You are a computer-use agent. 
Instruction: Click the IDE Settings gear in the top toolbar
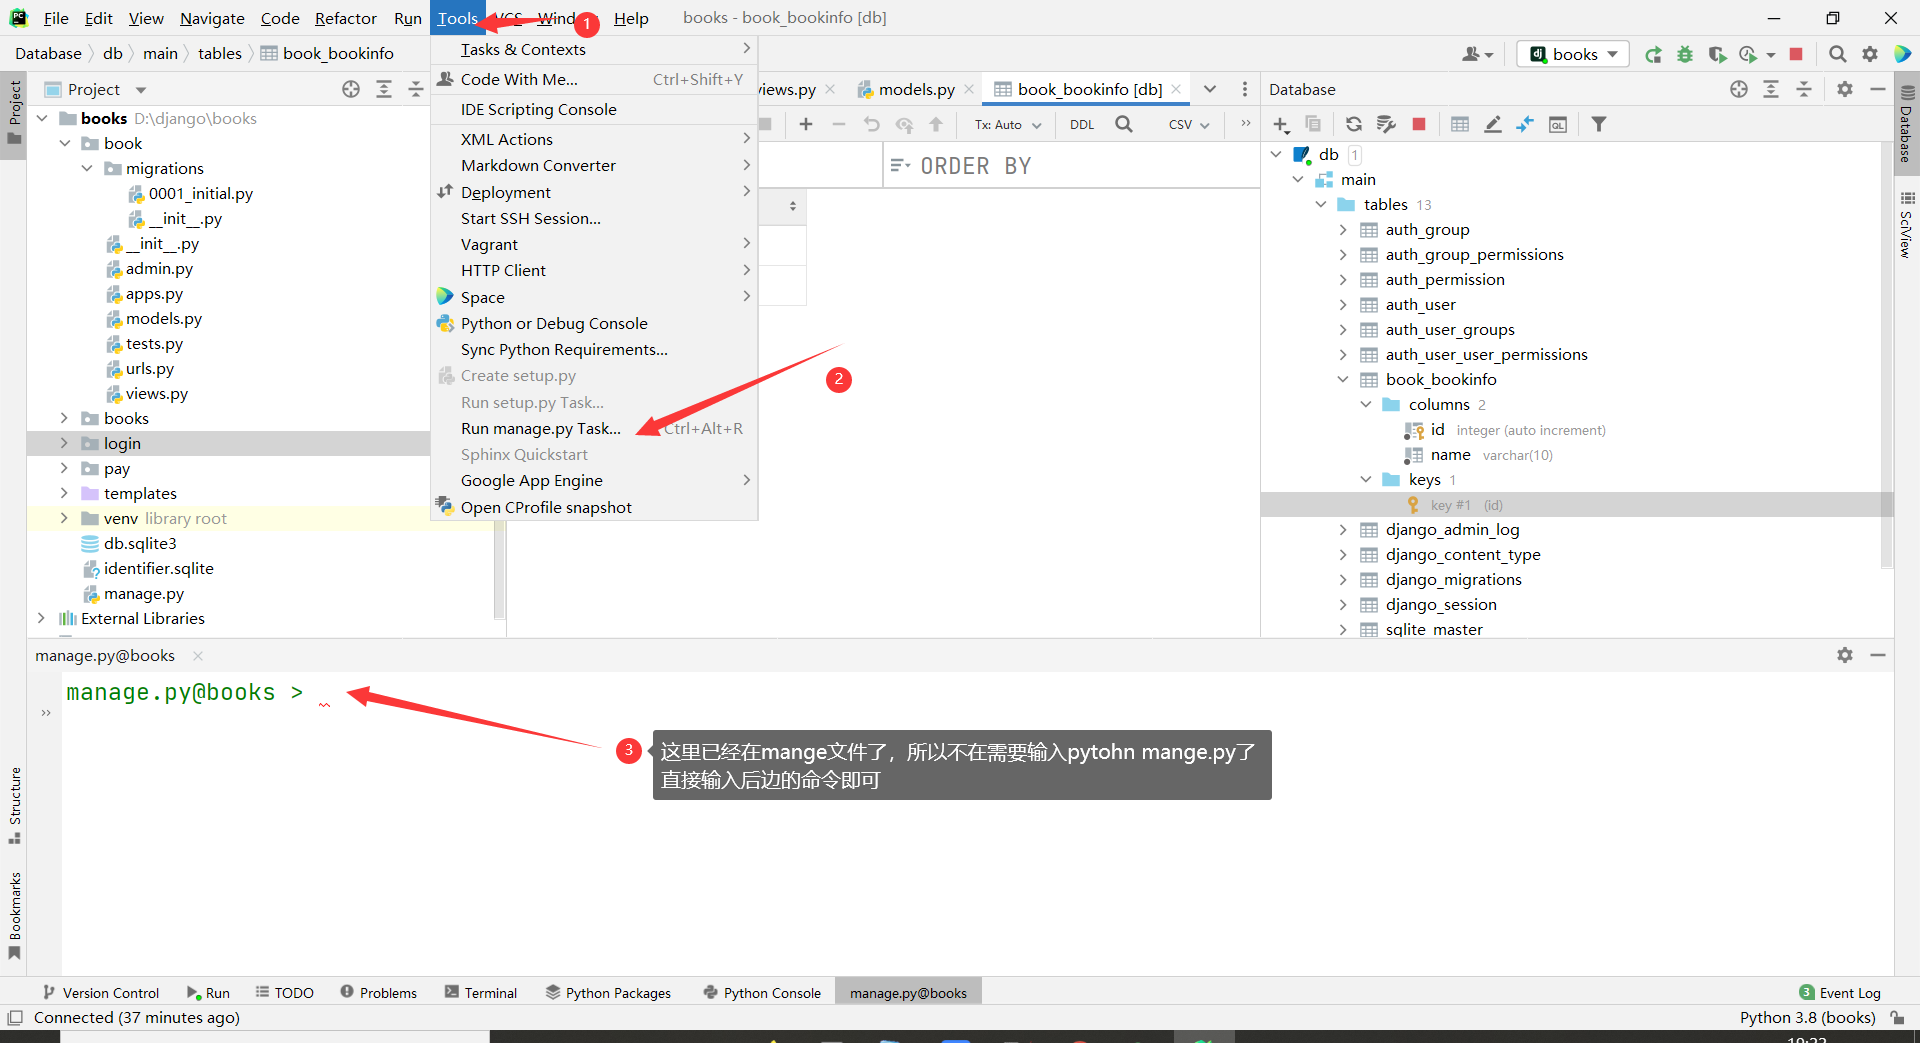(x=1870, y=54)
